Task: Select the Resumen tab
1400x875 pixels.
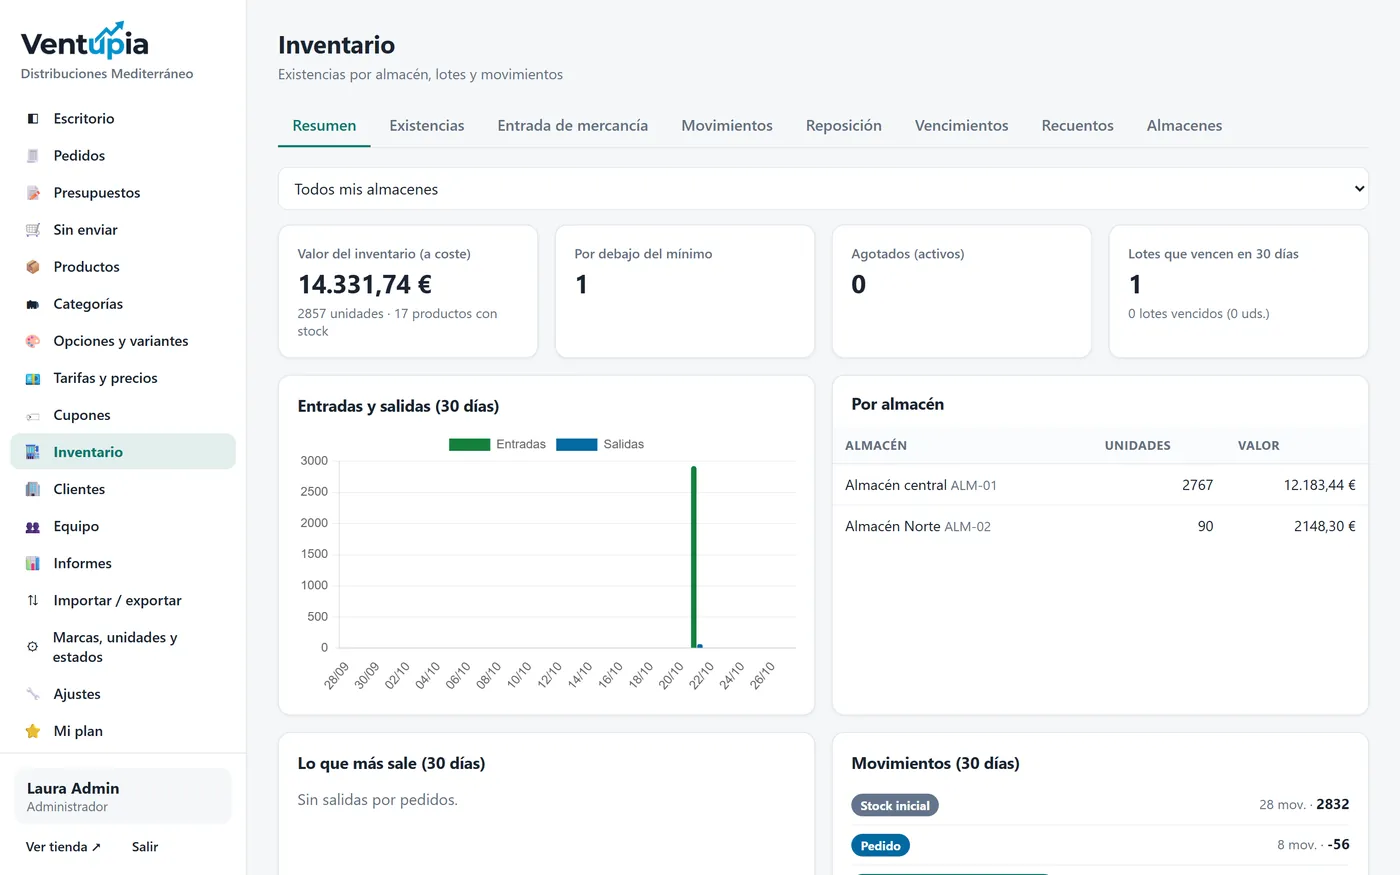Action: pos(324,126)
